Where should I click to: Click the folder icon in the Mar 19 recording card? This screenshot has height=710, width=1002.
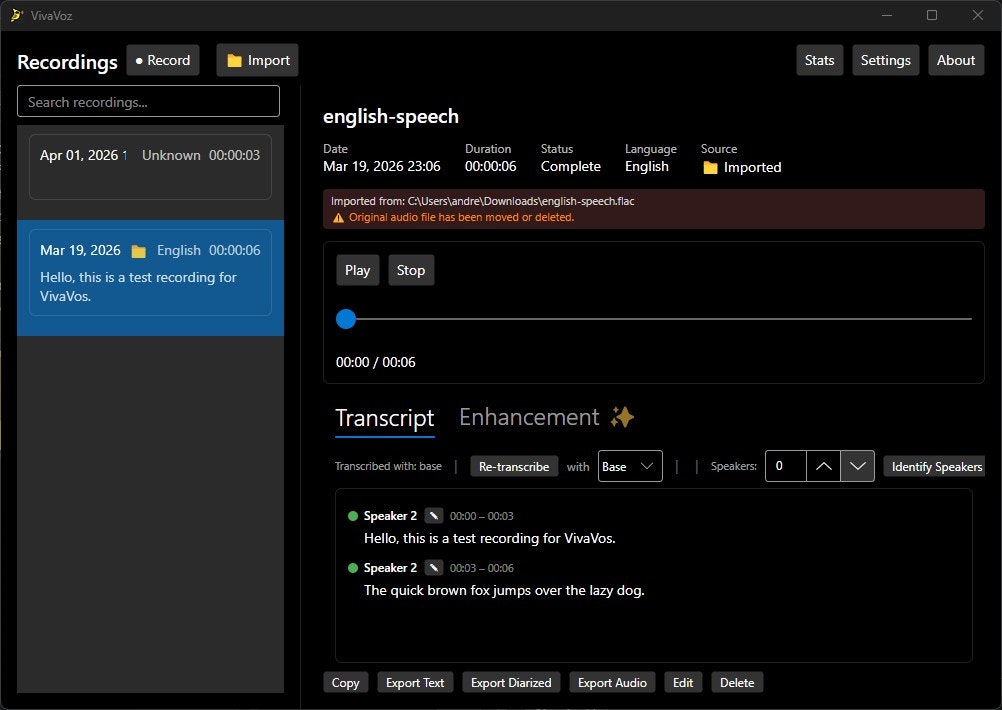pyautogui.click(x=139, y=251)
